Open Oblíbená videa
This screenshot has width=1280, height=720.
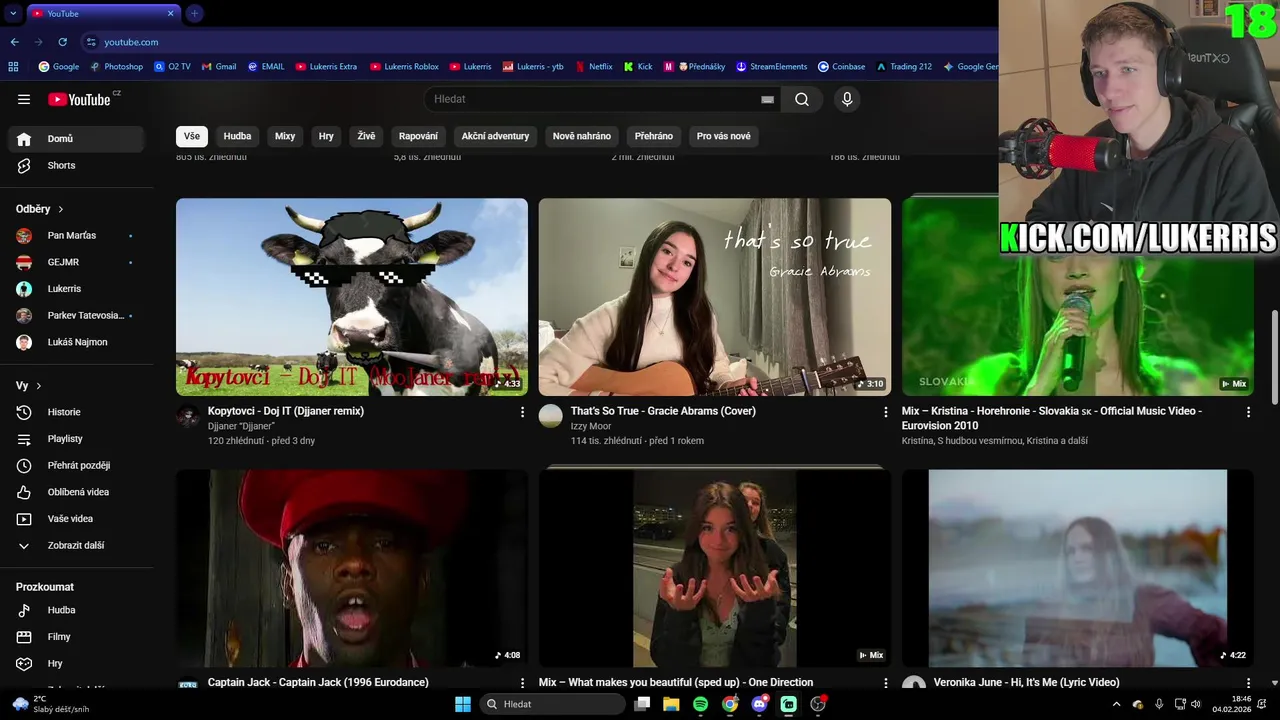click(76, 492)
